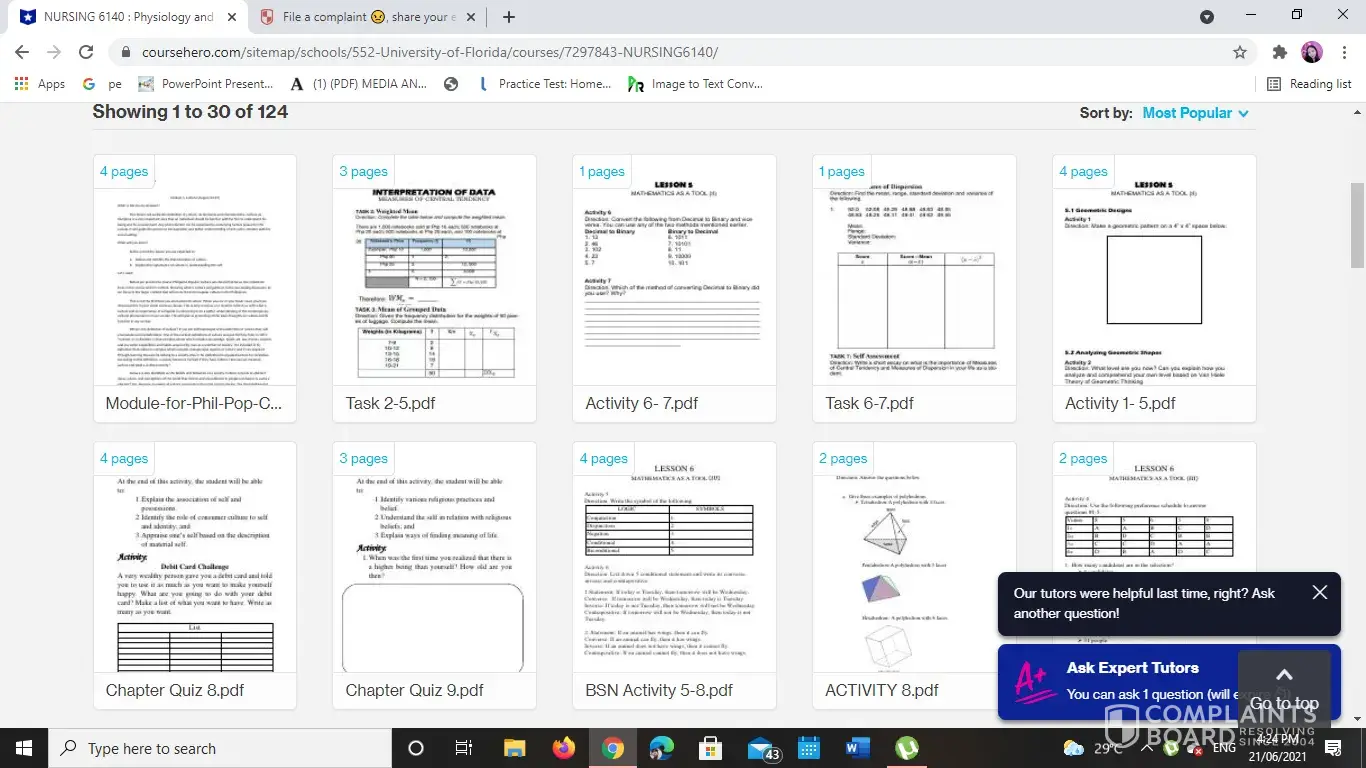Close the File a complaint tab
Image resolution: width=1366 pixels, height=768 pixels.
[471, 17]
